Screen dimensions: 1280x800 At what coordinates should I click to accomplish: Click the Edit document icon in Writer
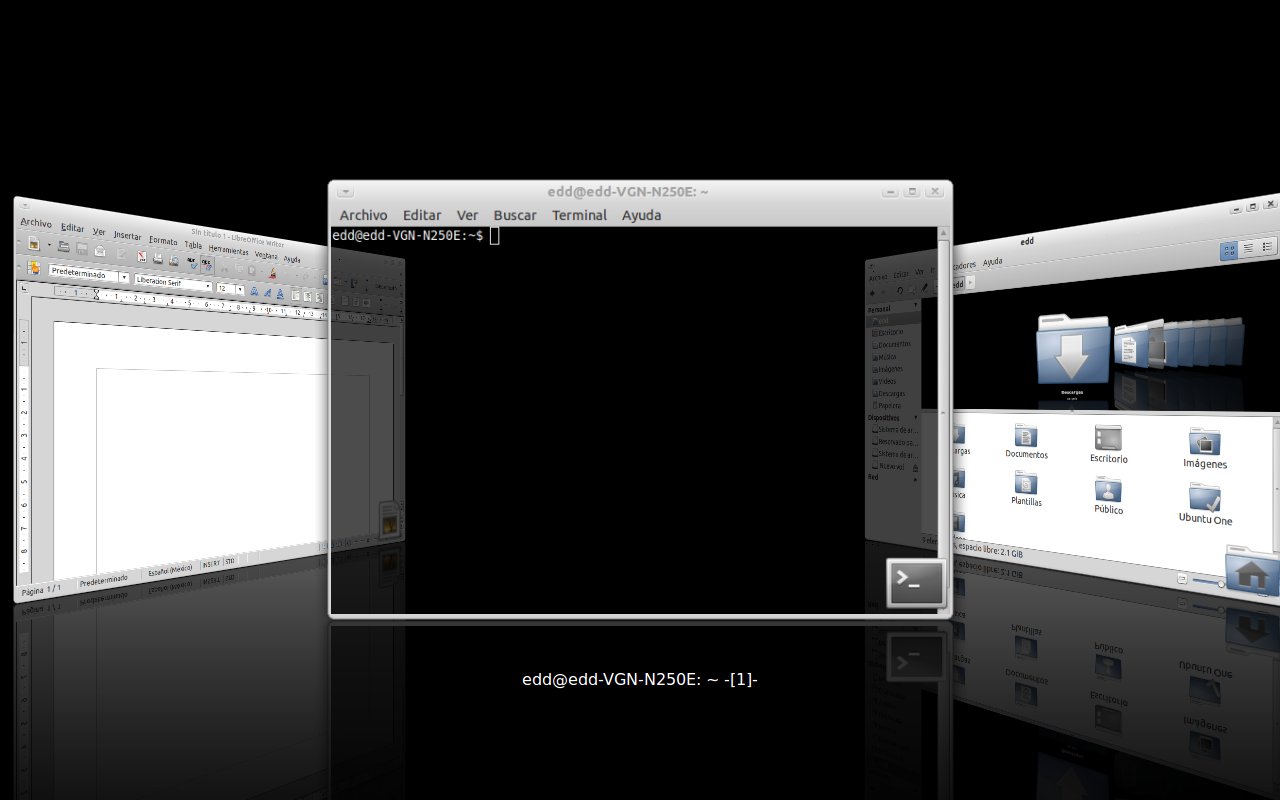[121, 253]
